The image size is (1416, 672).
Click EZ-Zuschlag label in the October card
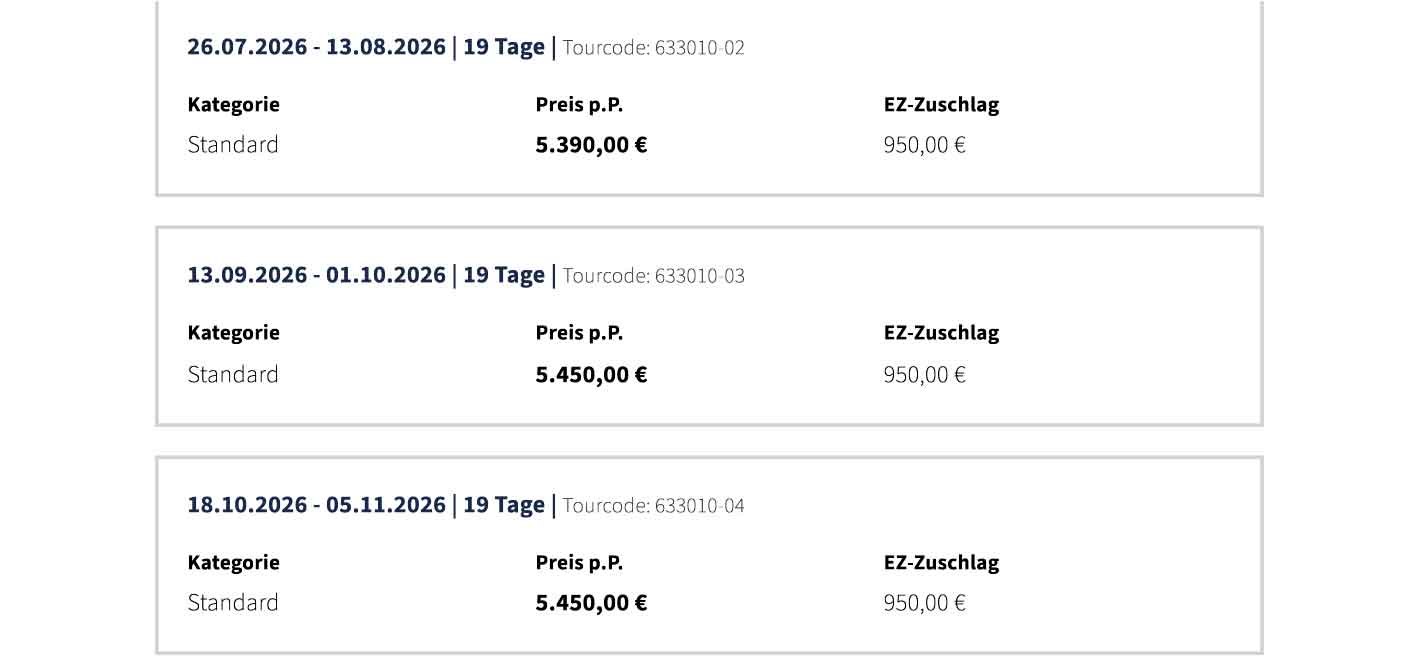tap(941, 563)
